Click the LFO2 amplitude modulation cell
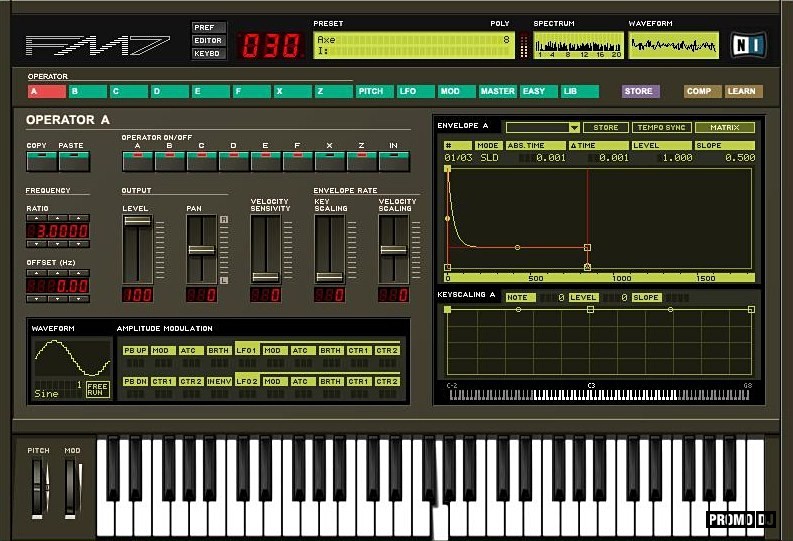The image size is (793, 541). coord(247,381)
